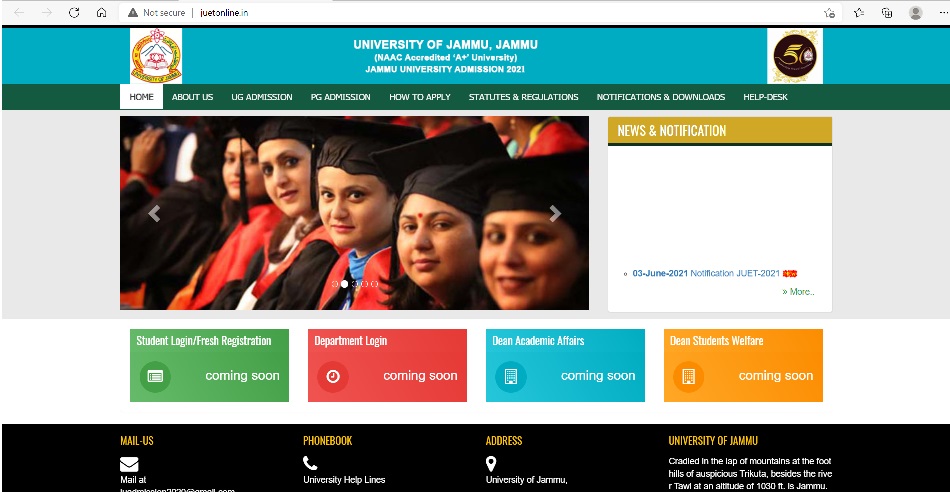
Task: Click the MAIL-US footer heading
Action: click(x=137, y=441)
